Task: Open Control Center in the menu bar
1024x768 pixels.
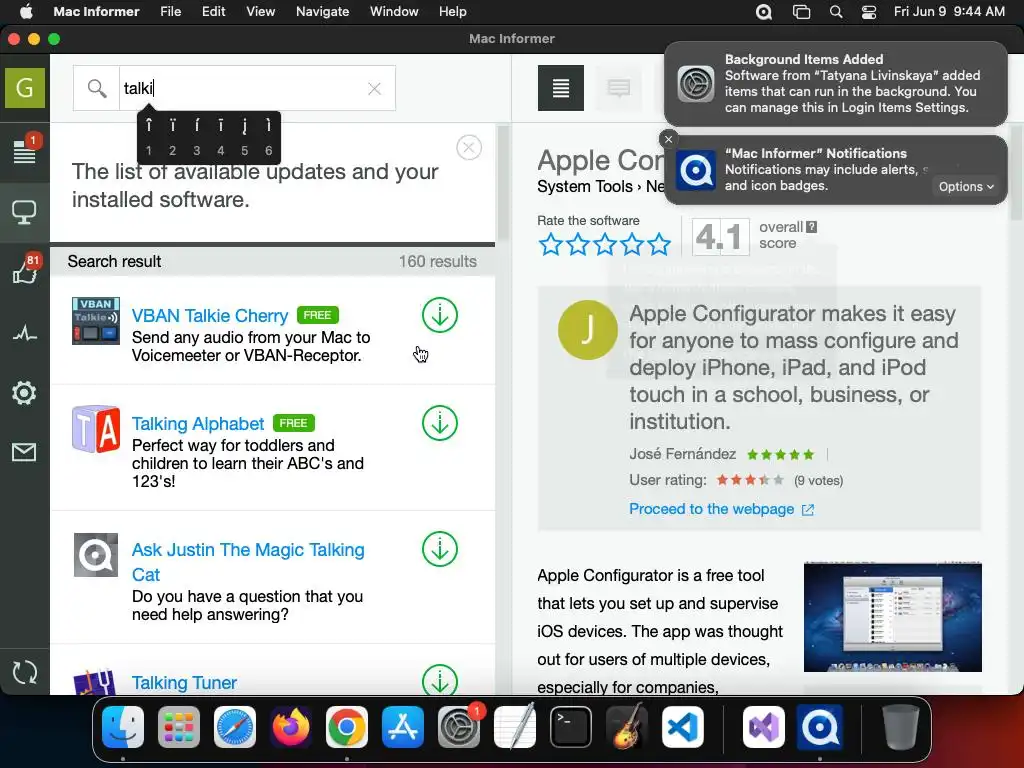Action: (869, 12)
